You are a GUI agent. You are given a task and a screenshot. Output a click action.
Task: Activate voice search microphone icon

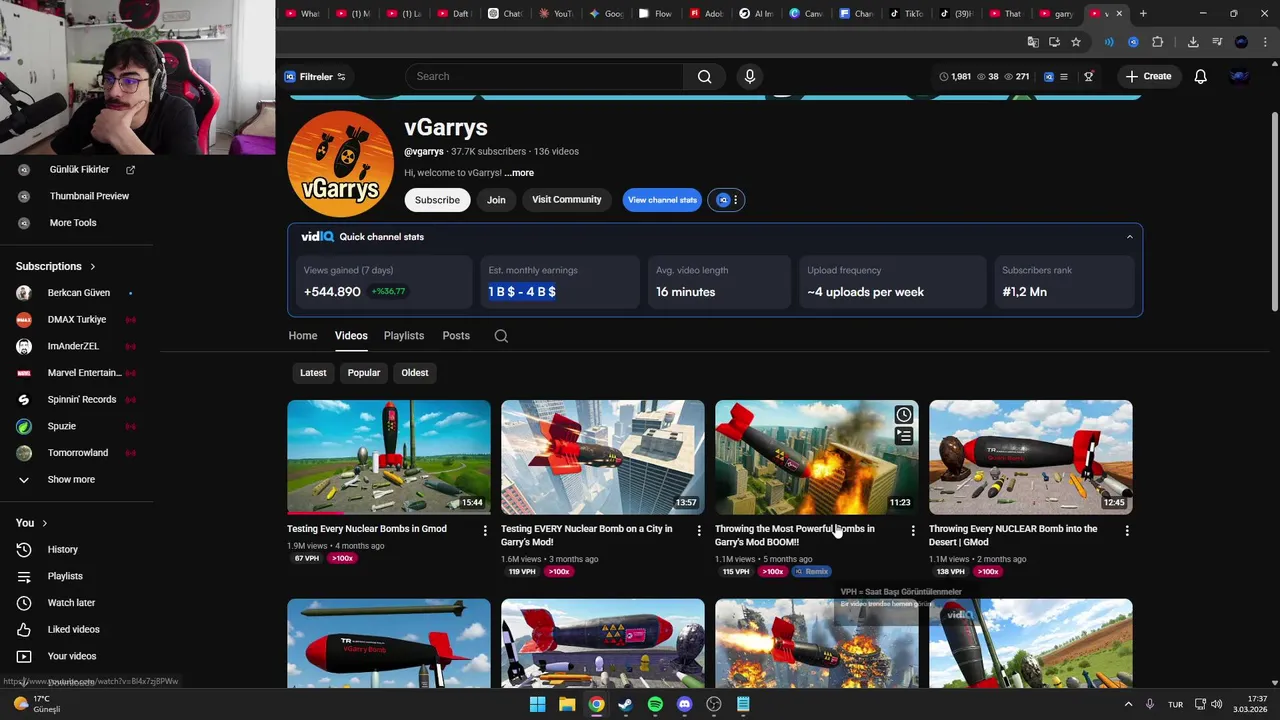(x=750, y=76)
